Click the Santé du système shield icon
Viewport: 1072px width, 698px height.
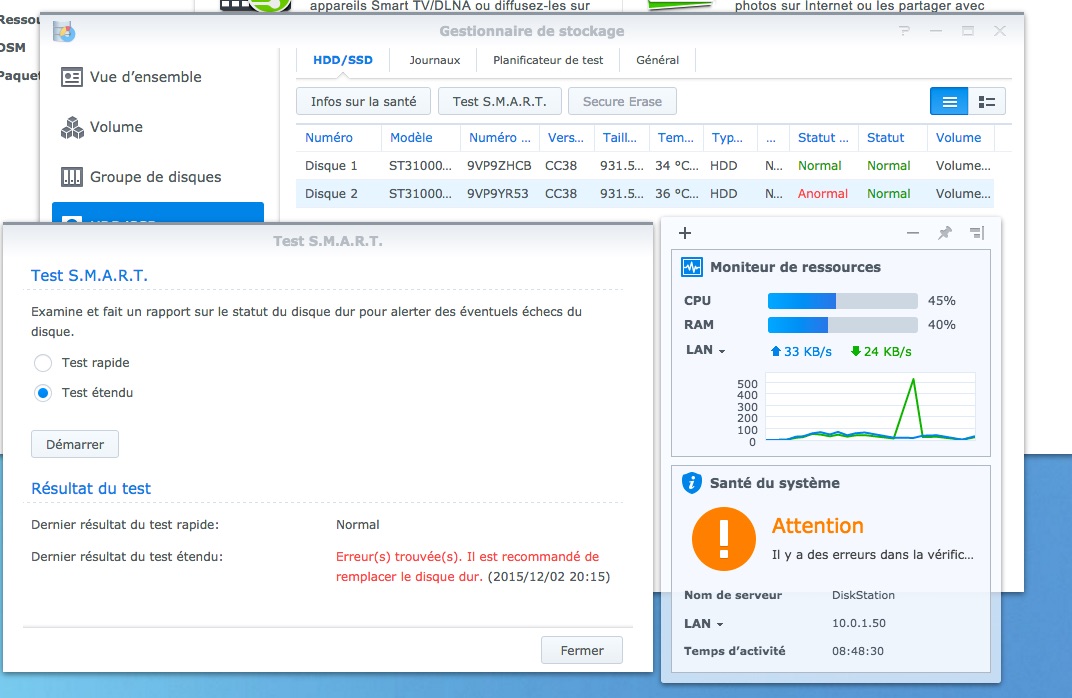(x=692, y=483)
